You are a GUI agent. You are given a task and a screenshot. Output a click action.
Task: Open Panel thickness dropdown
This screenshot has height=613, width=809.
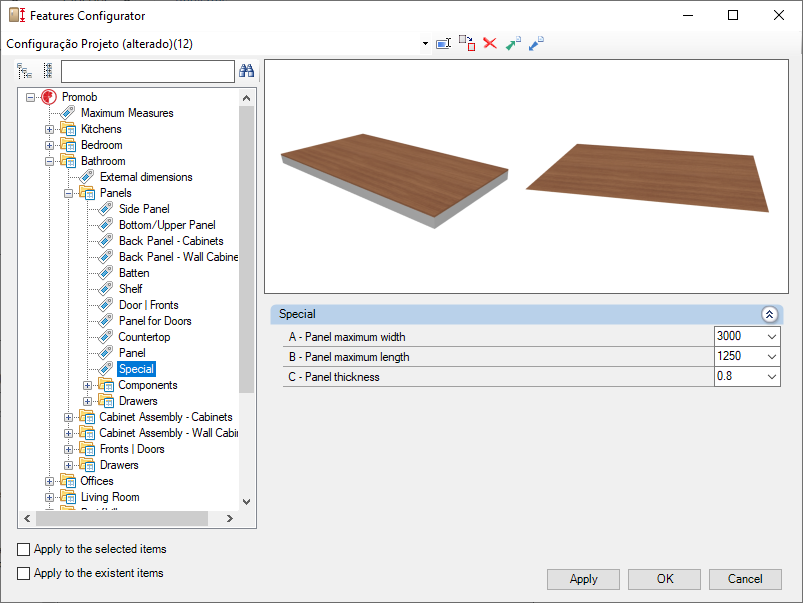point(771,377)
